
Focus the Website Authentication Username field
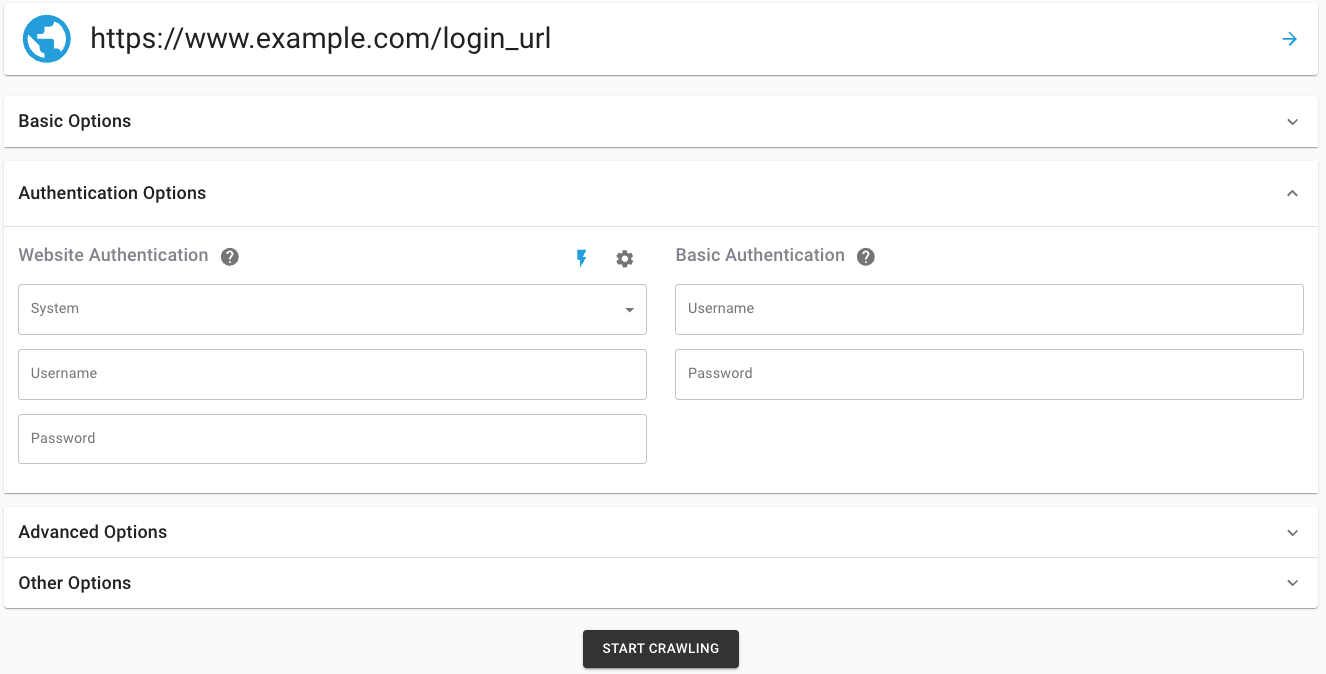[x=332, y=375]
